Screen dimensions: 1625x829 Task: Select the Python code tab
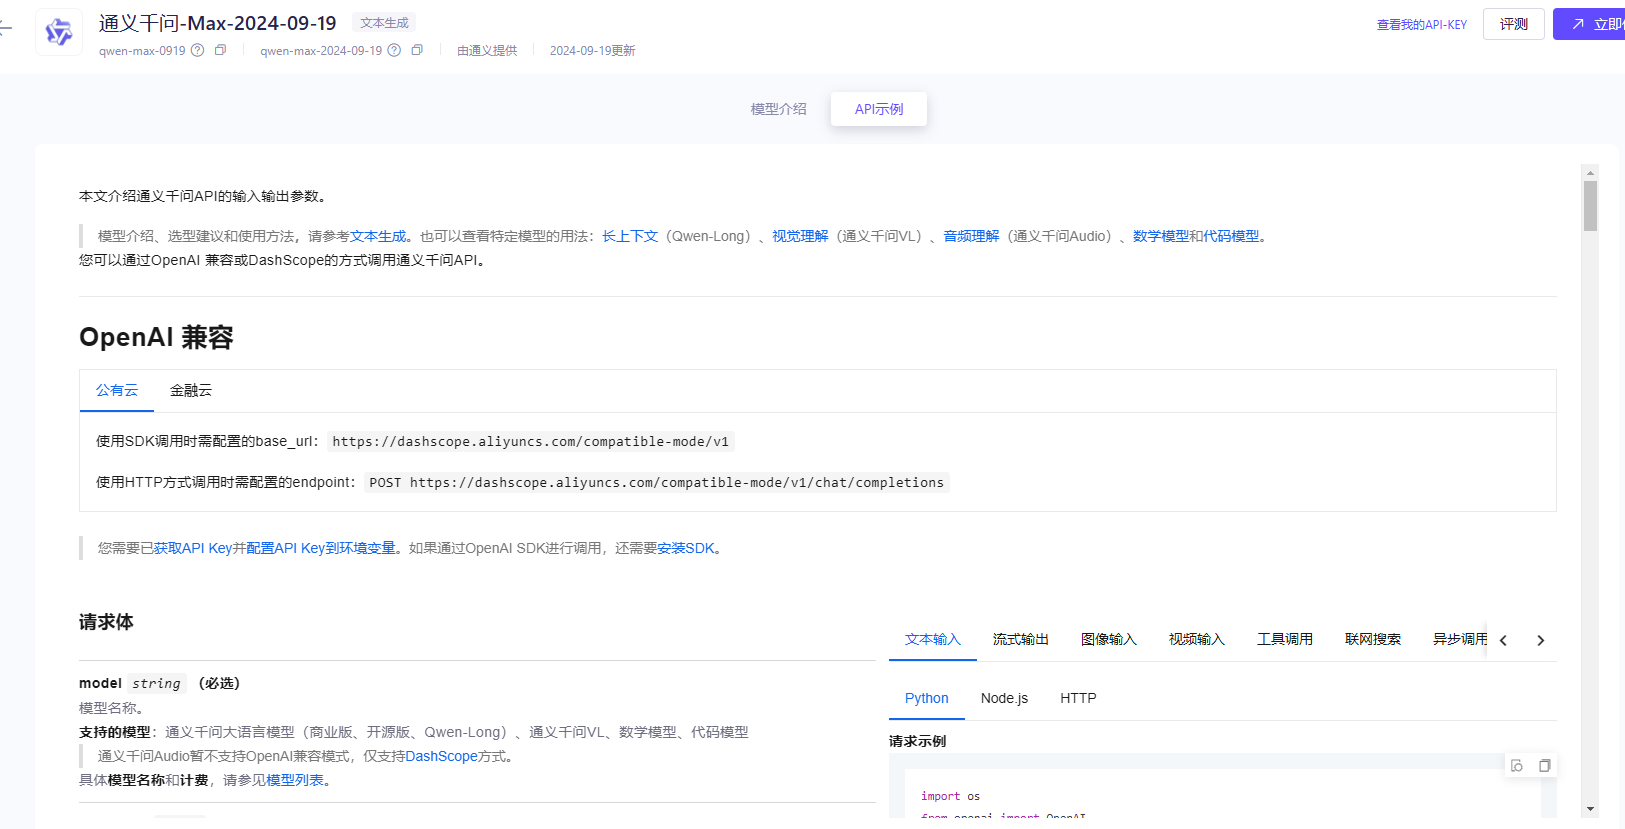[927, 698]
